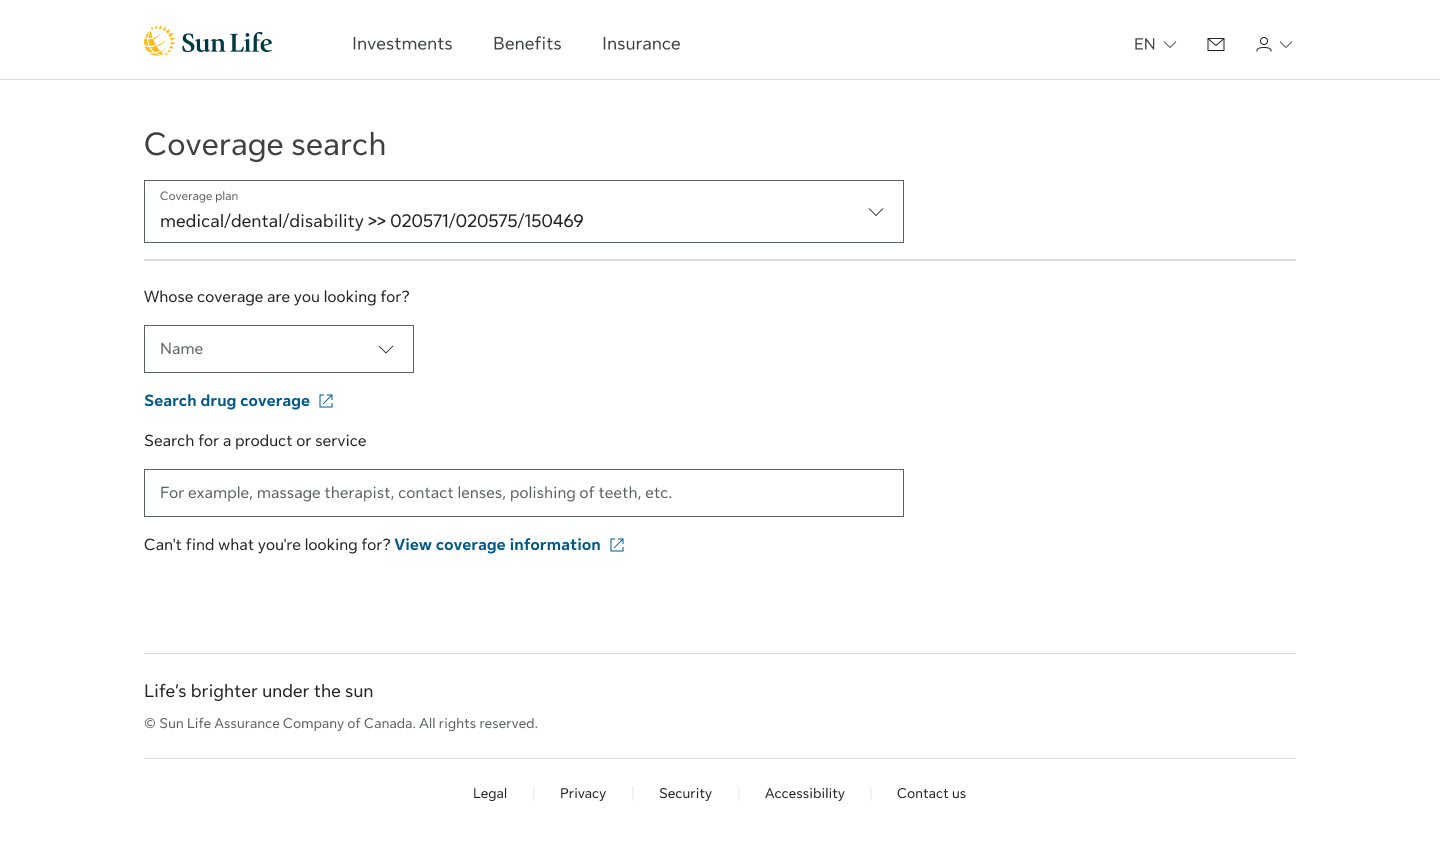1440x844 pixels.
Task: Click the Sun Life logo
Action: [208, 42]
